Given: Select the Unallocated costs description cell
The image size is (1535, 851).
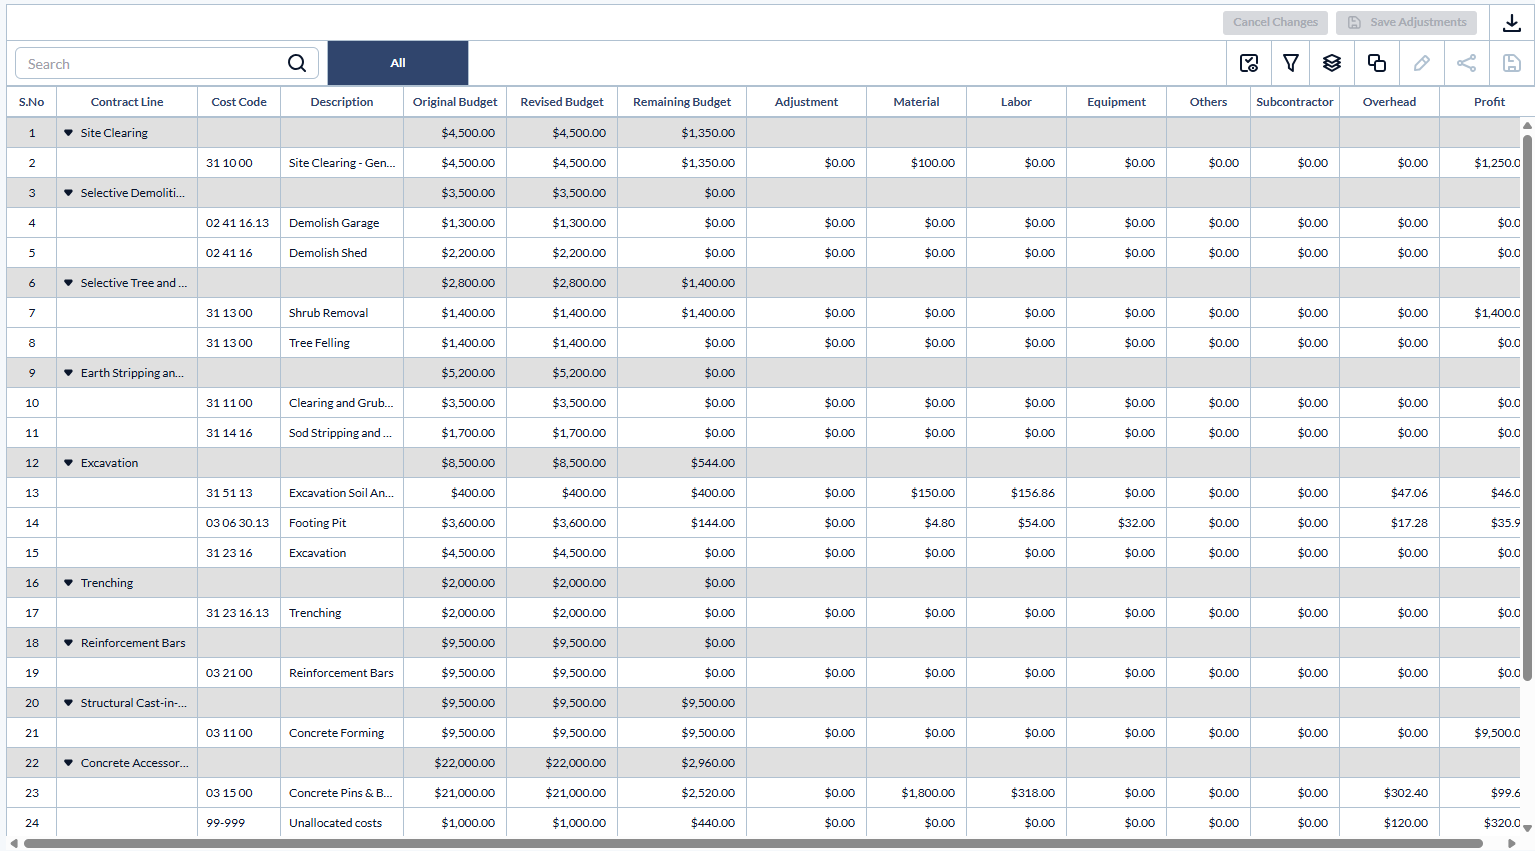Looking at the screenshot, I should coord(342,823).
